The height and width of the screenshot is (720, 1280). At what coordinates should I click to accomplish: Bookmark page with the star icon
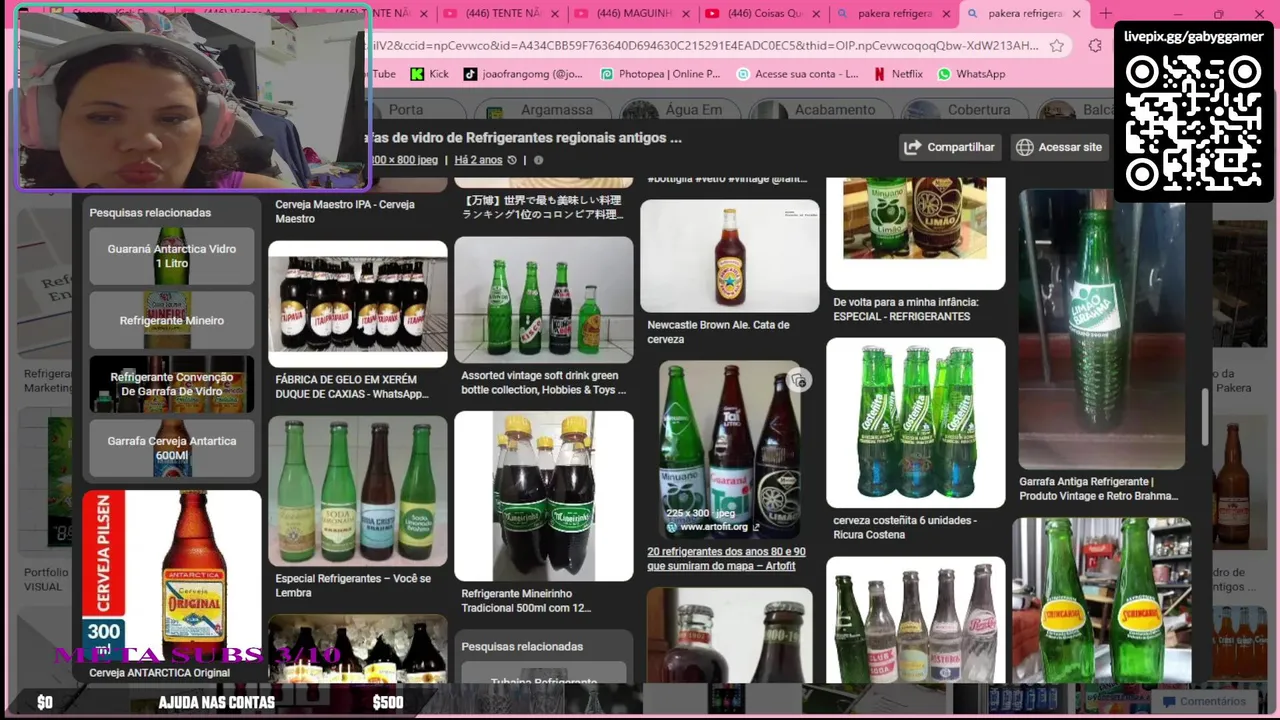[1057, 45]
